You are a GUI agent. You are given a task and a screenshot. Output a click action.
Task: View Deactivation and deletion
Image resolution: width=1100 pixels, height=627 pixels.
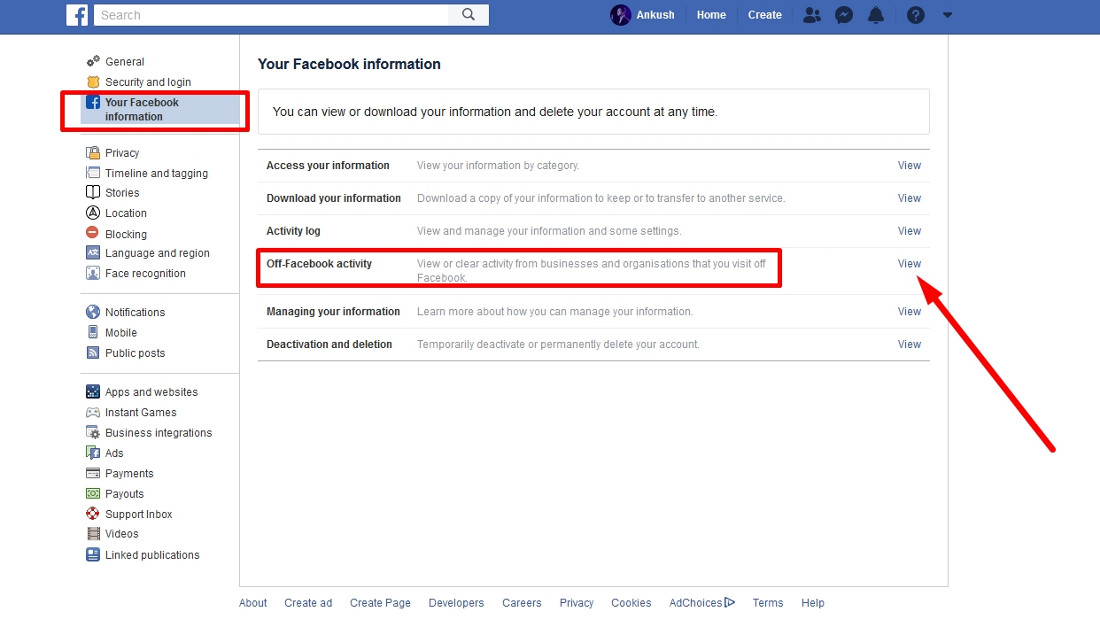[x=909, y=344]
